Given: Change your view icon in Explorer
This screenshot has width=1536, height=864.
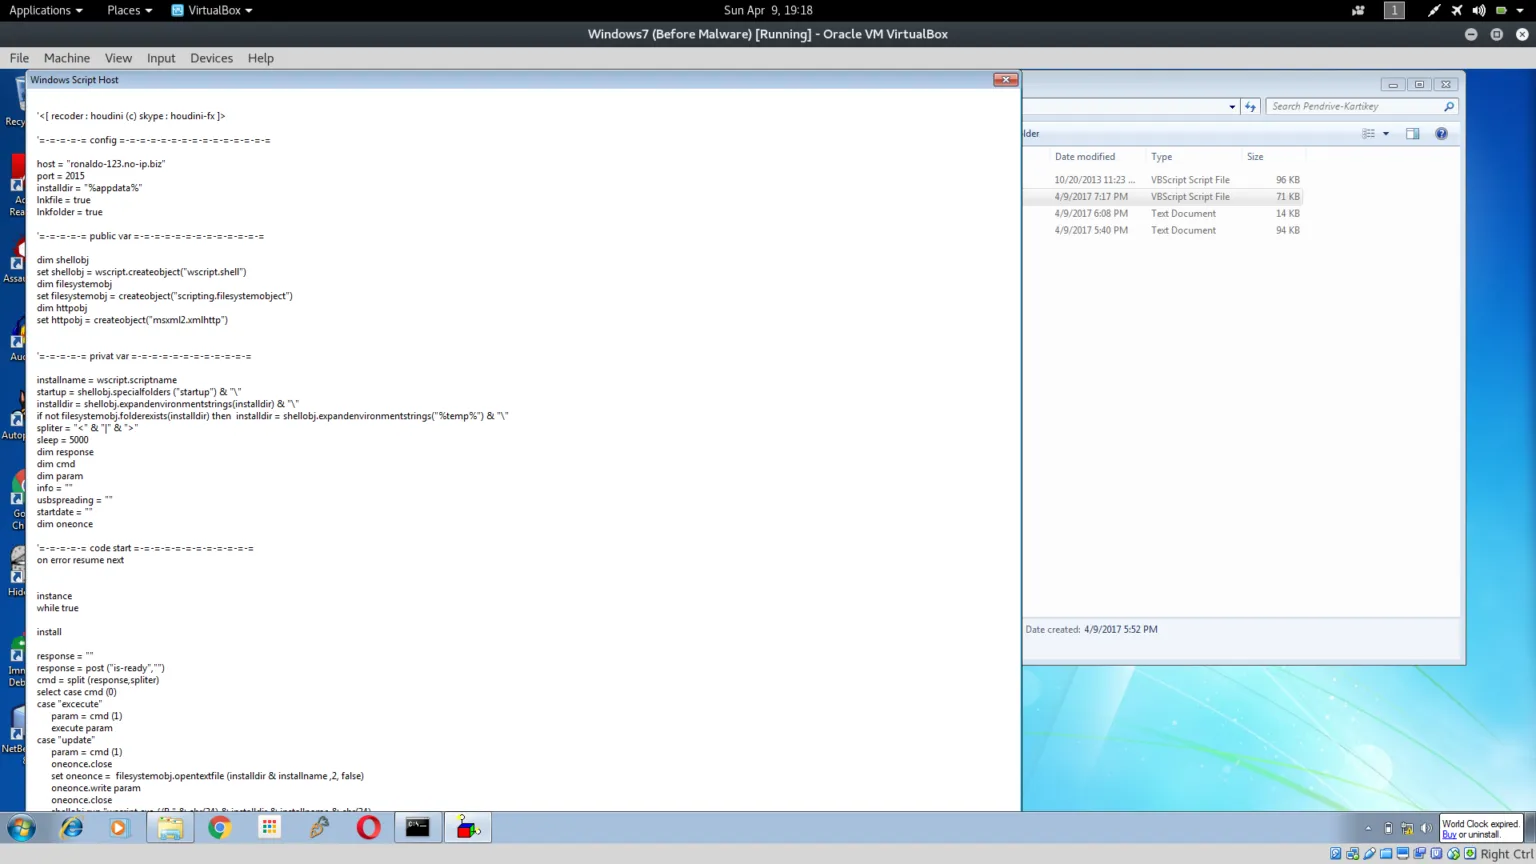Looking at the screenshot, I should coord(1368,134).
